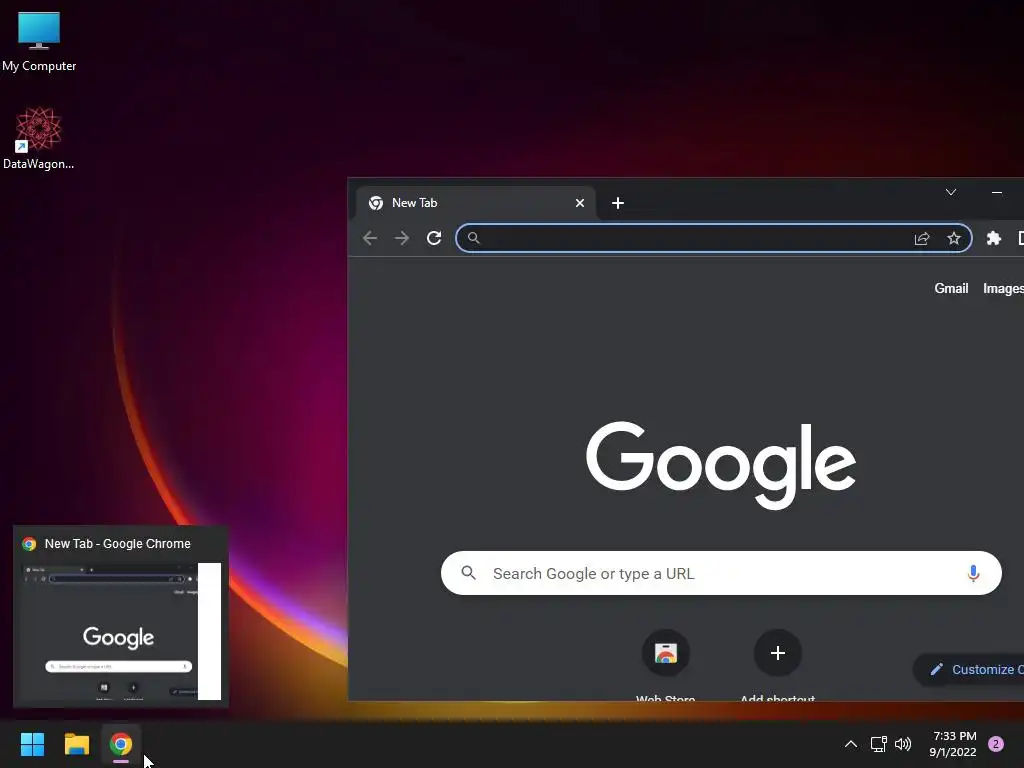Click the Google search box
This screenshot has width=1024, height=768.
(721, 573)
